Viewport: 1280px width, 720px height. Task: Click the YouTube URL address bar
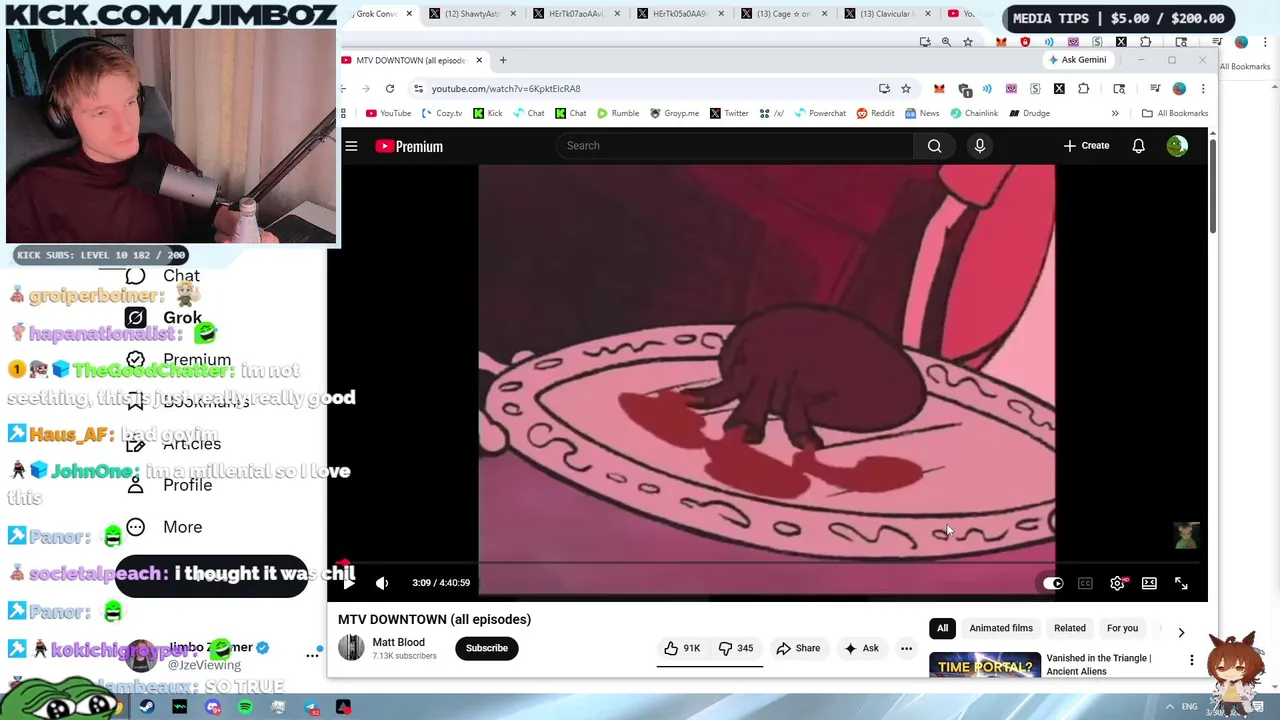click(650, 89)
